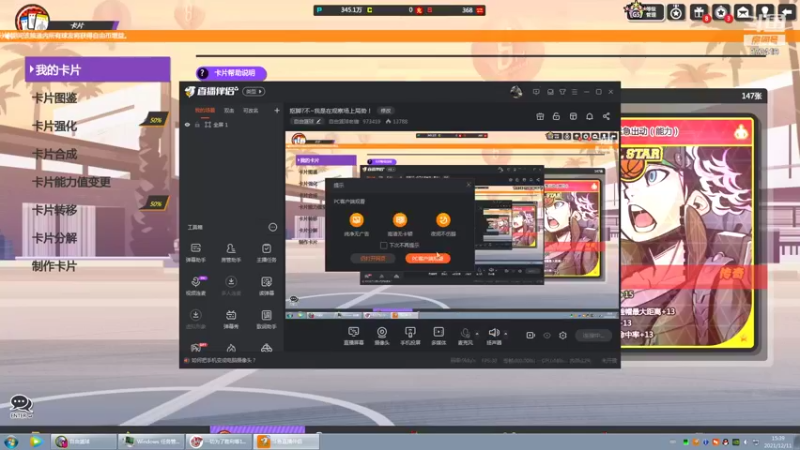Expand microphone options arrow
The image size is (800, 450).
pyautogui.click(x=477, y=334)
